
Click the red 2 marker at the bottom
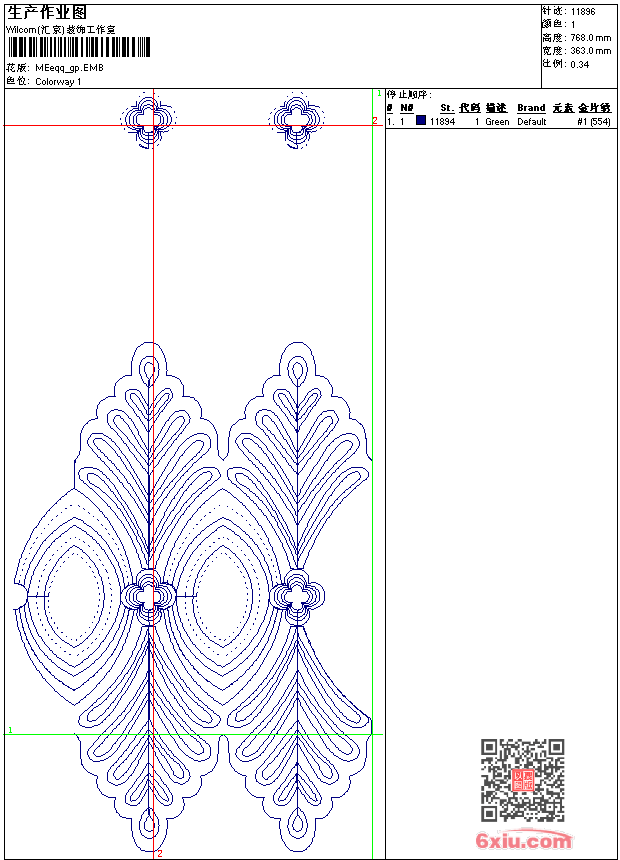159,853
